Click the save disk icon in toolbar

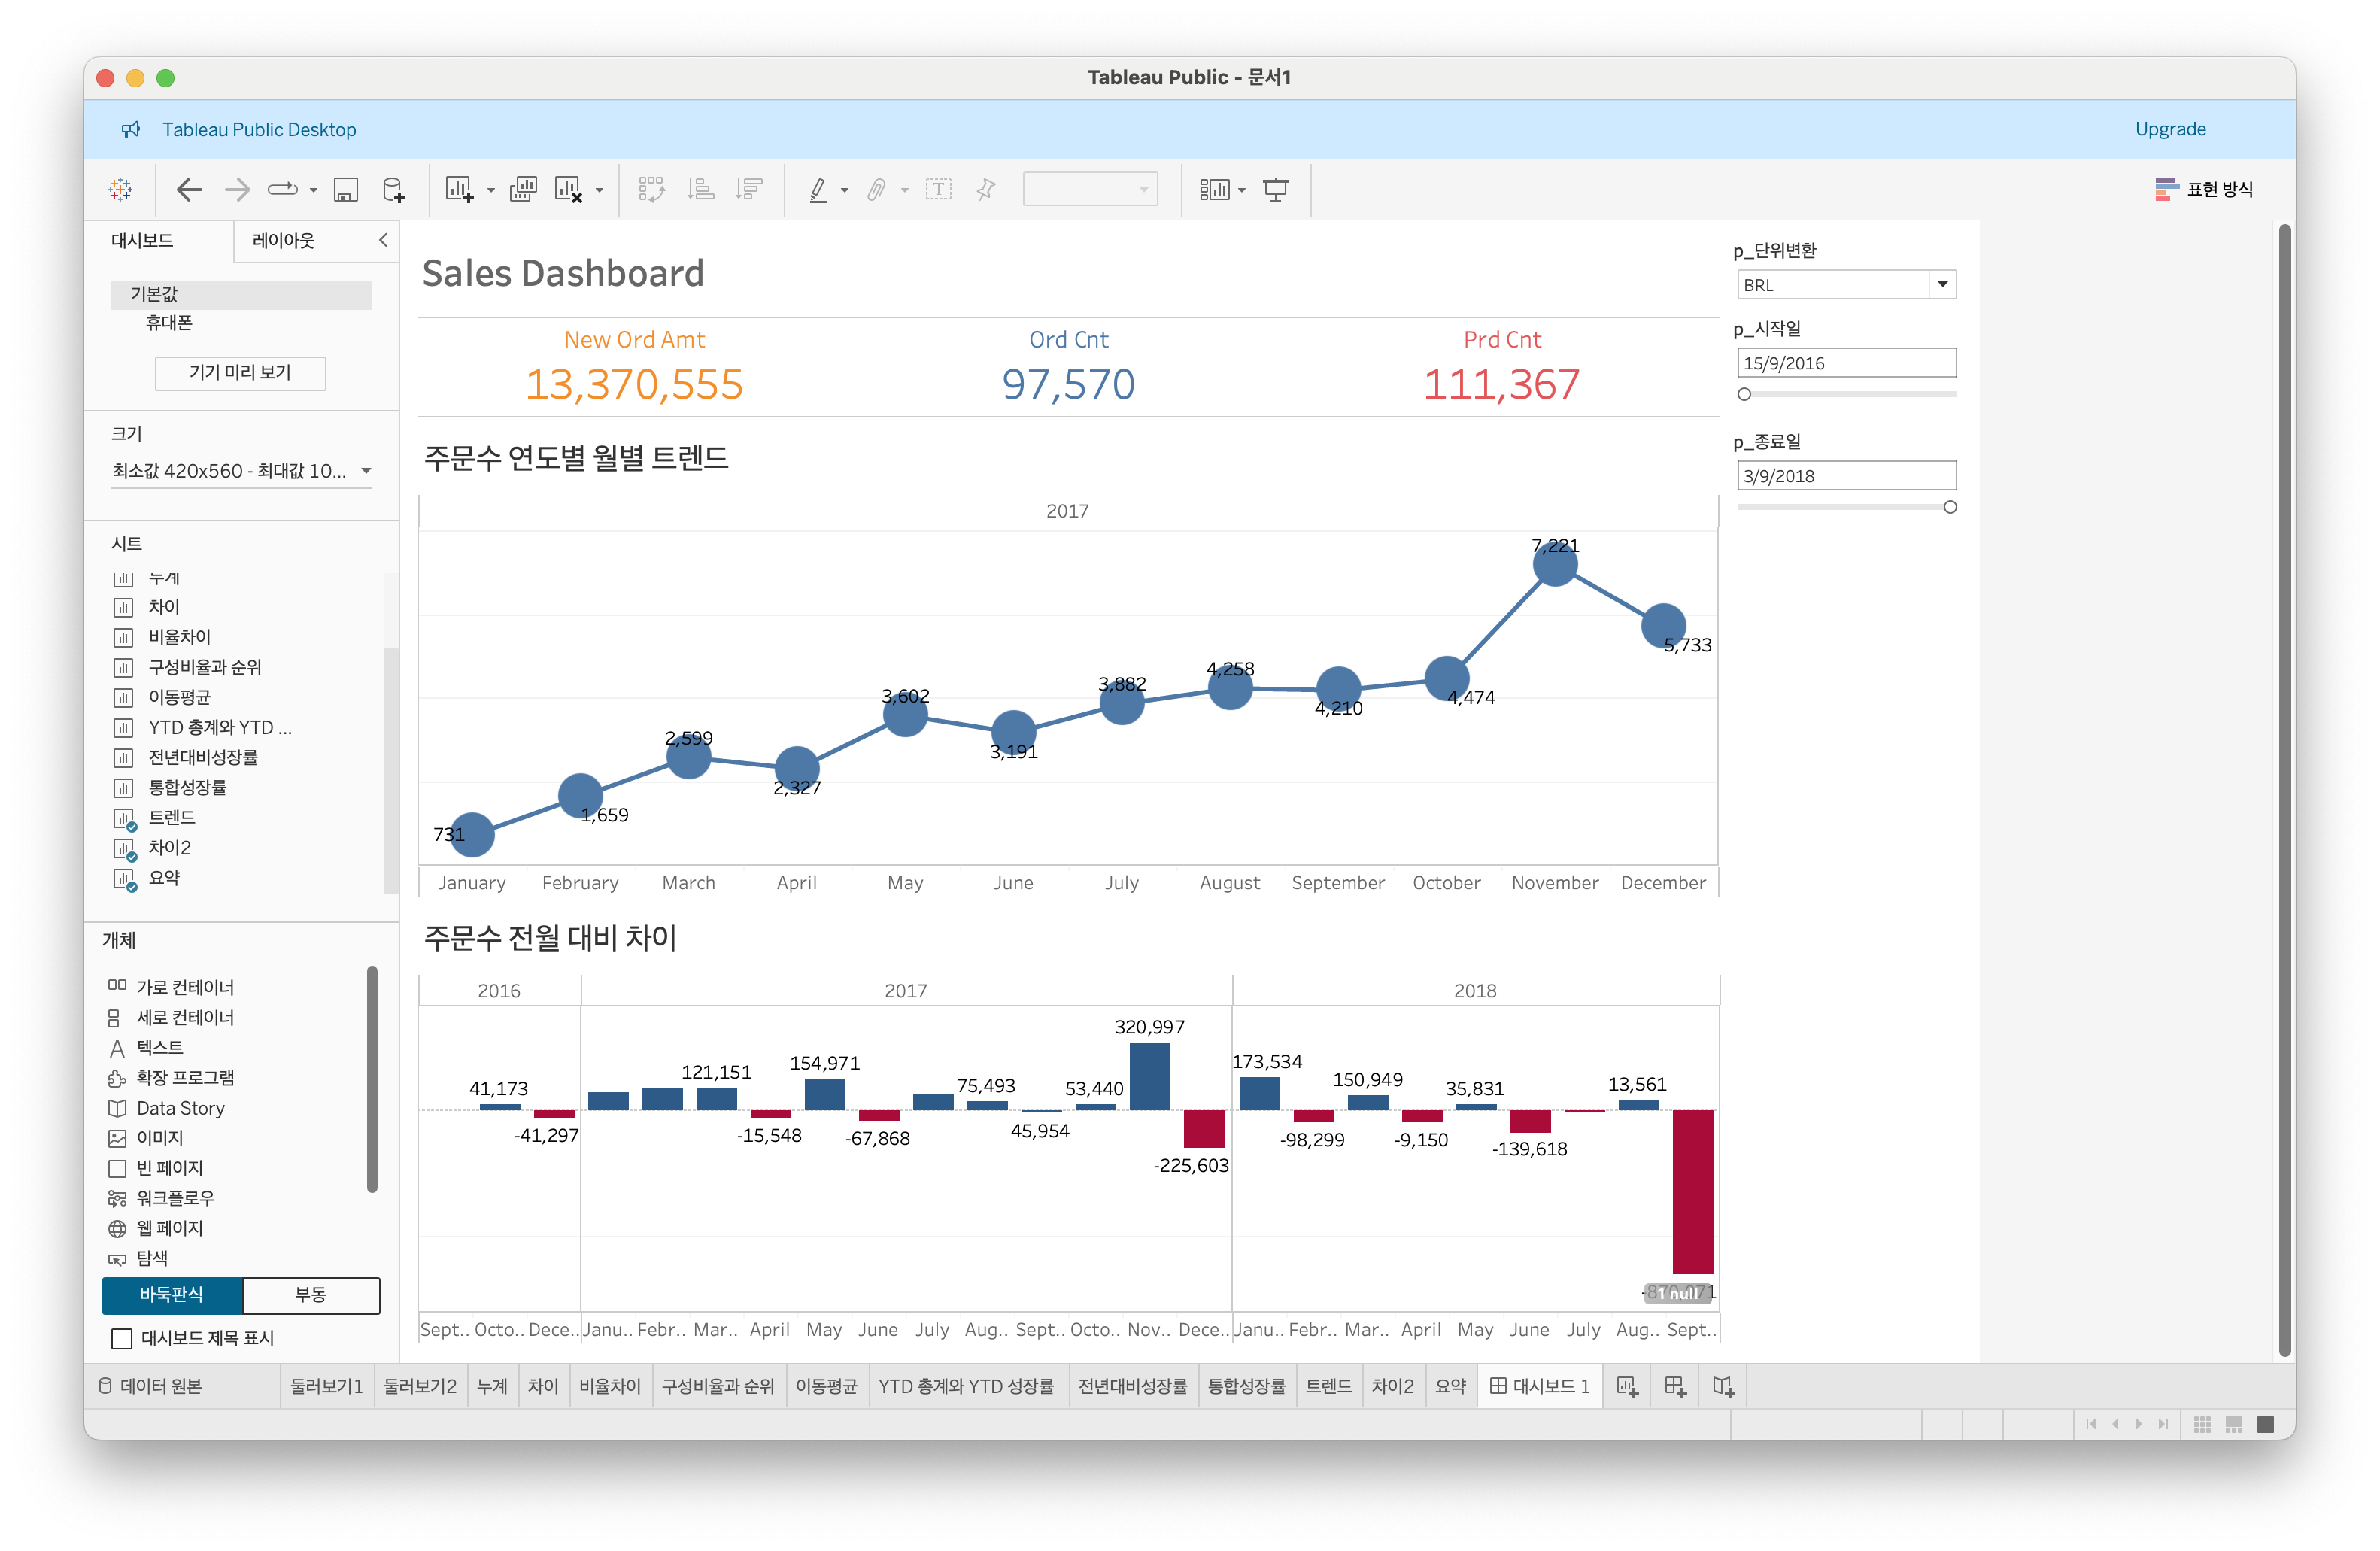click(x=346, y=189)
